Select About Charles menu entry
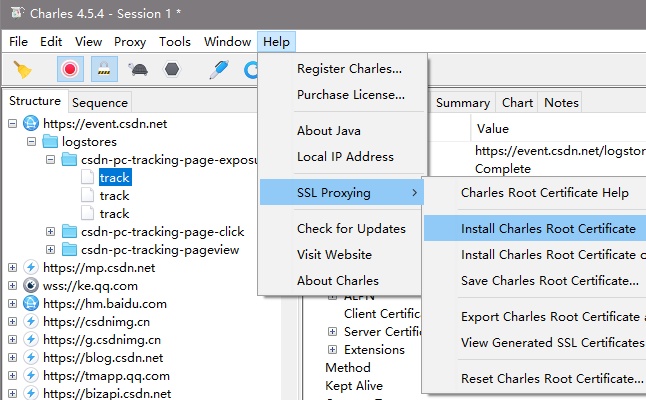646x400 pixels. [341, 280]
